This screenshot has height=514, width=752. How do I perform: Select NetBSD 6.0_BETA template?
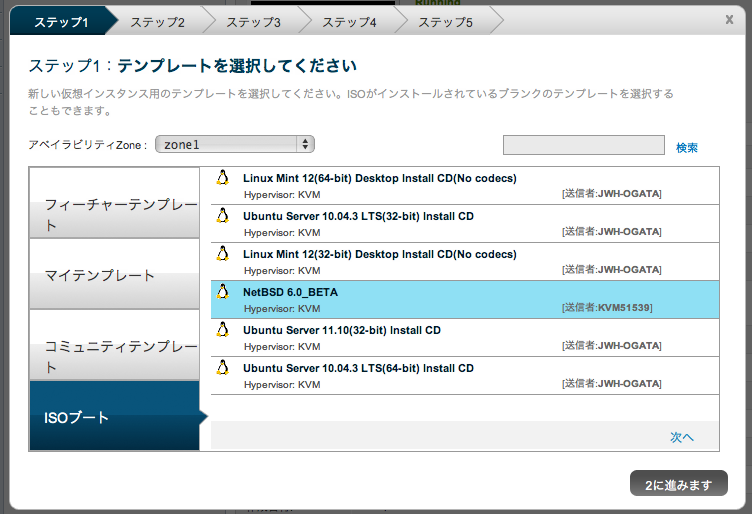pos(465,300)
